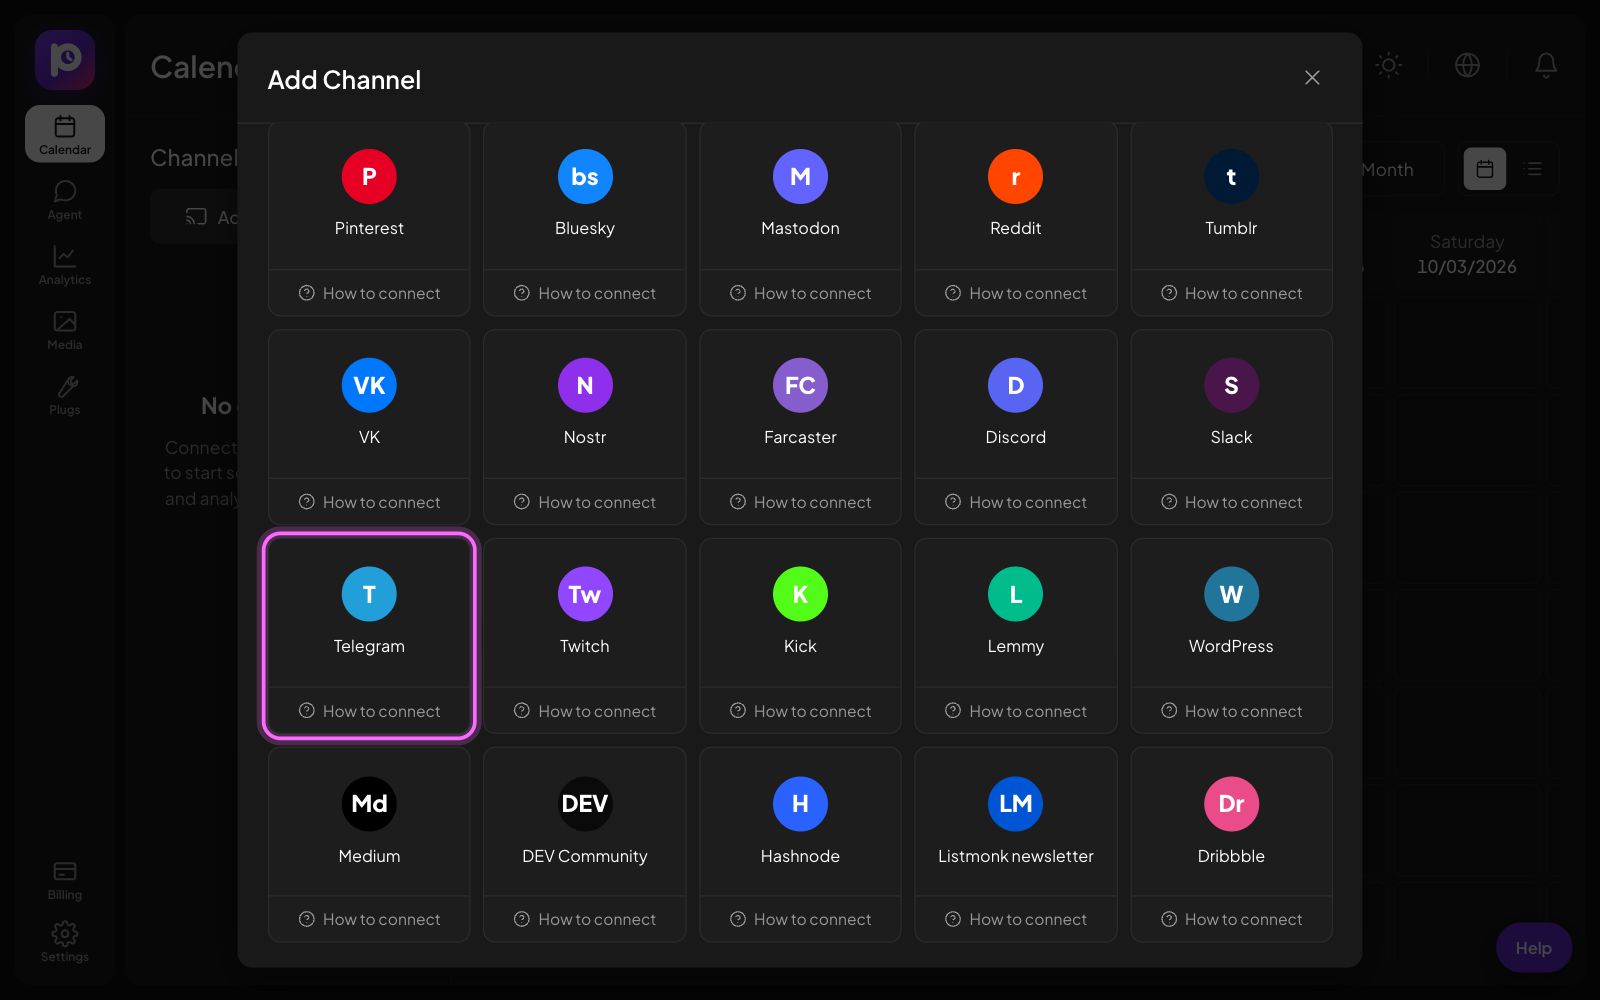This screenshot has height=1000, width=1600.
Task: Select the Month view tab
Action: 1388,169
